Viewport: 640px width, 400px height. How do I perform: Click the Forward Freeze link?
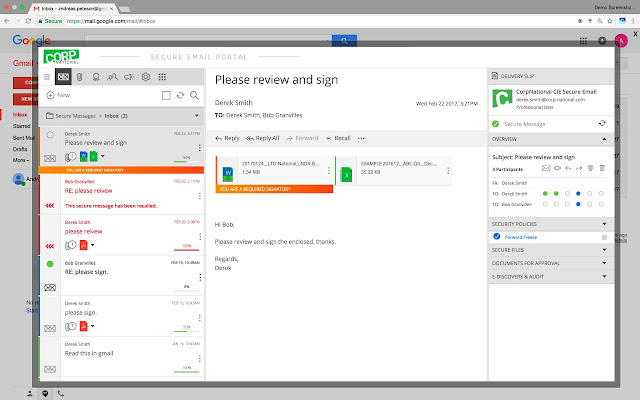click(520, 237)
